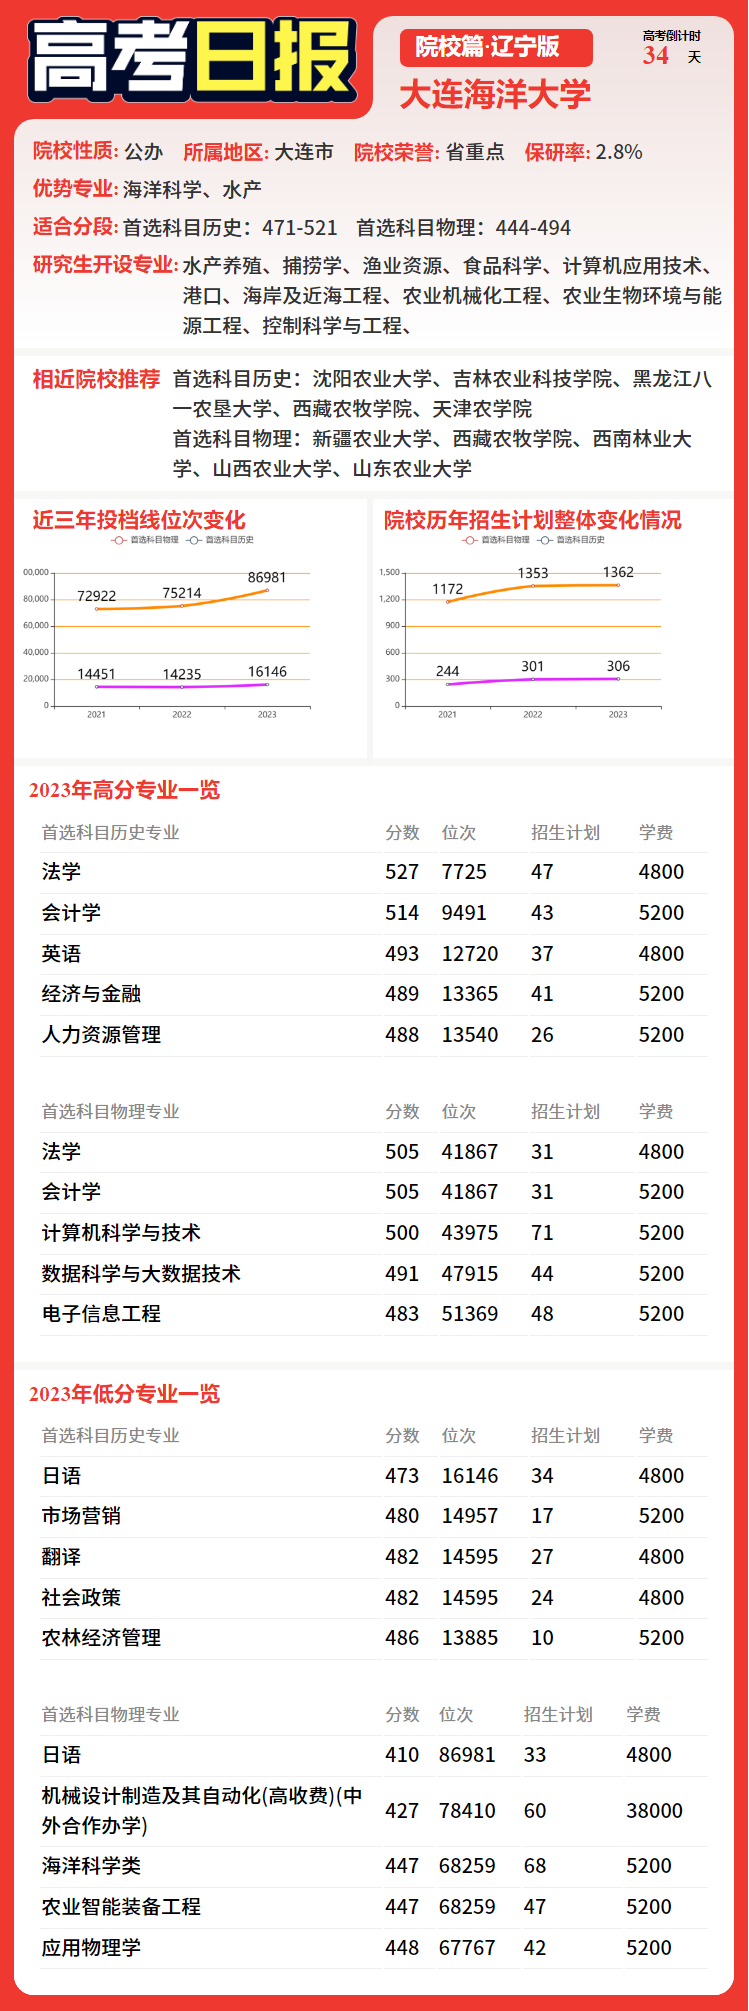Click the 院校性质 label
749x2011 pixels.
(75, 151)
